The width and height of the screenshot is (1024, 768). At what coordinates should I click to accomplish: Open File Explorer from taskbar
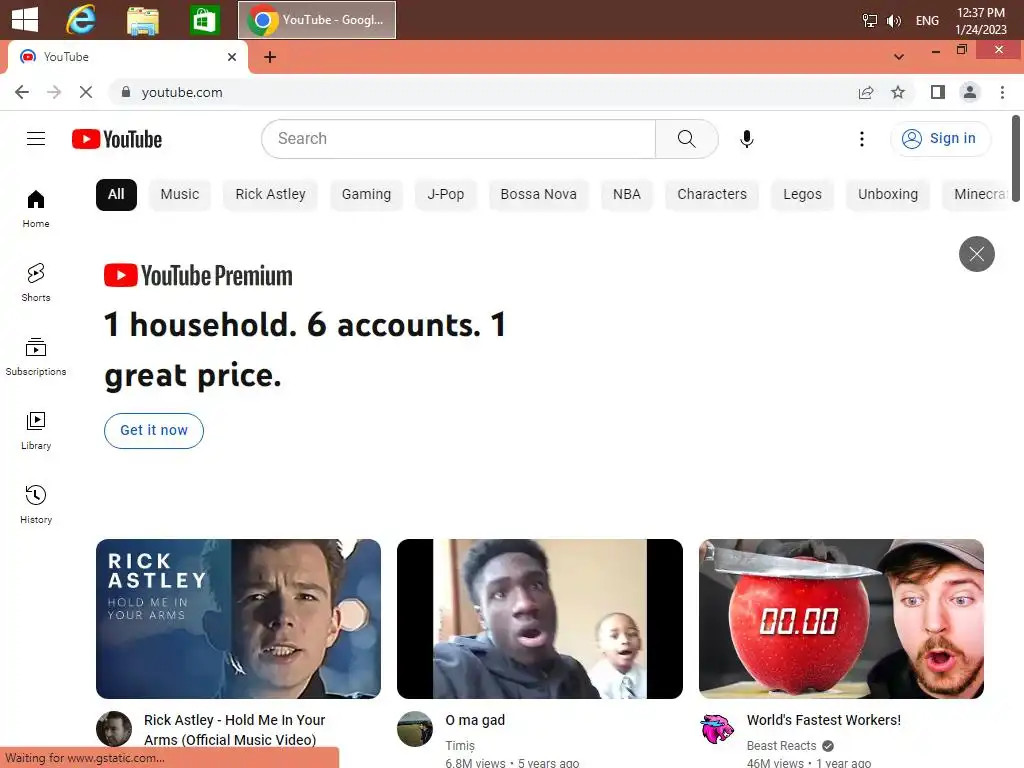143,20
